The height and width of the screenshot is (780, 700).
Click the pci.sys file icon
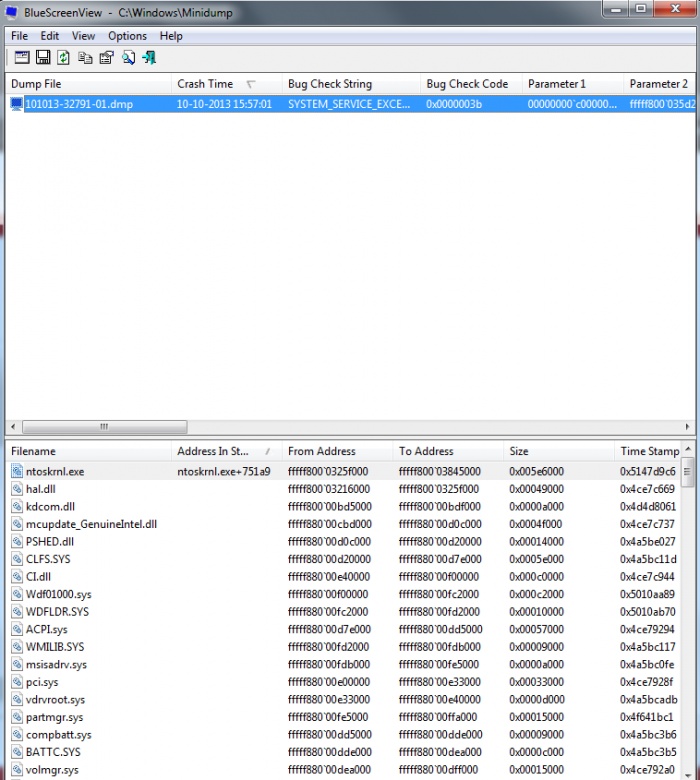coord(17,682)
